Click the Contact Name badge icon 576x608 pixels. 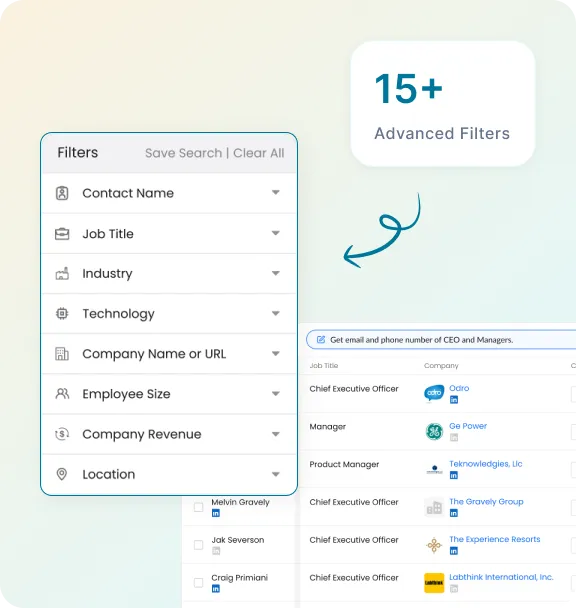(x=62, y=193)
